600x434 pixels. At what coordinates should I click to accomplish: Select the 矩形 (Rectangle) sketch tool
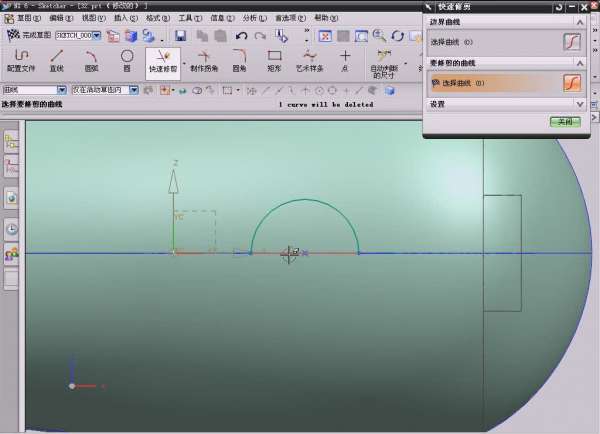274,60
